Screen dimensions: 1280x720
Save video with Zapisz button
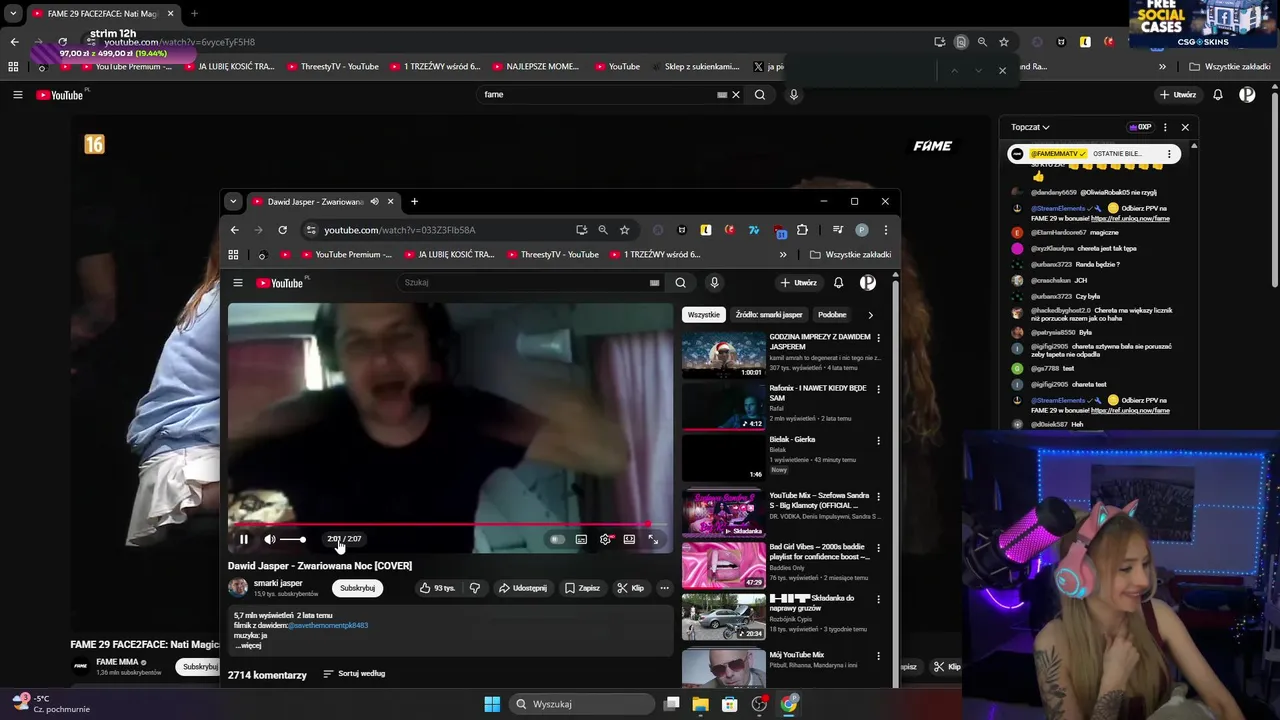[582, 588]
